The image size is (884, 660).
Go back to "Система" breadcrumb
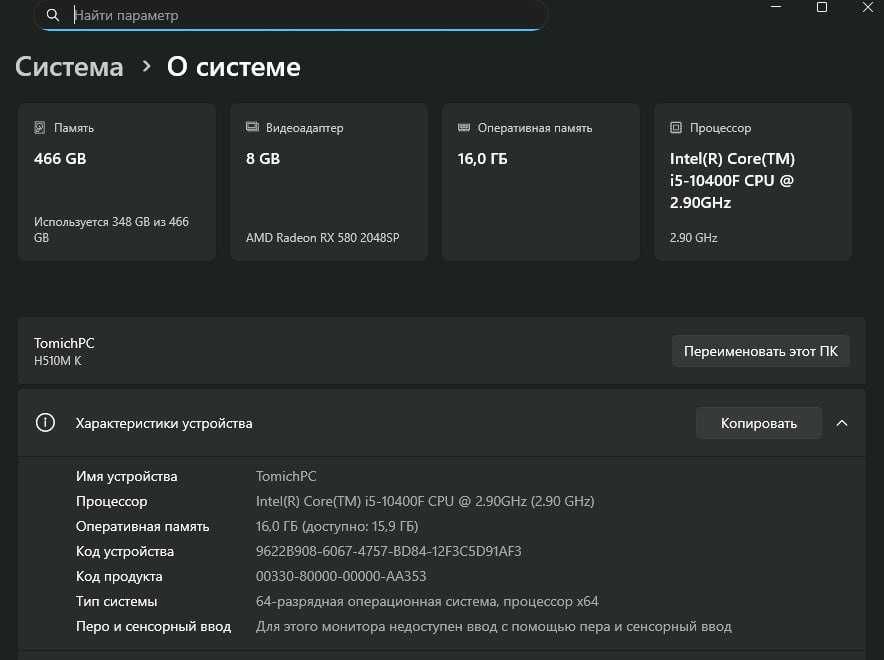coord(69,67)
